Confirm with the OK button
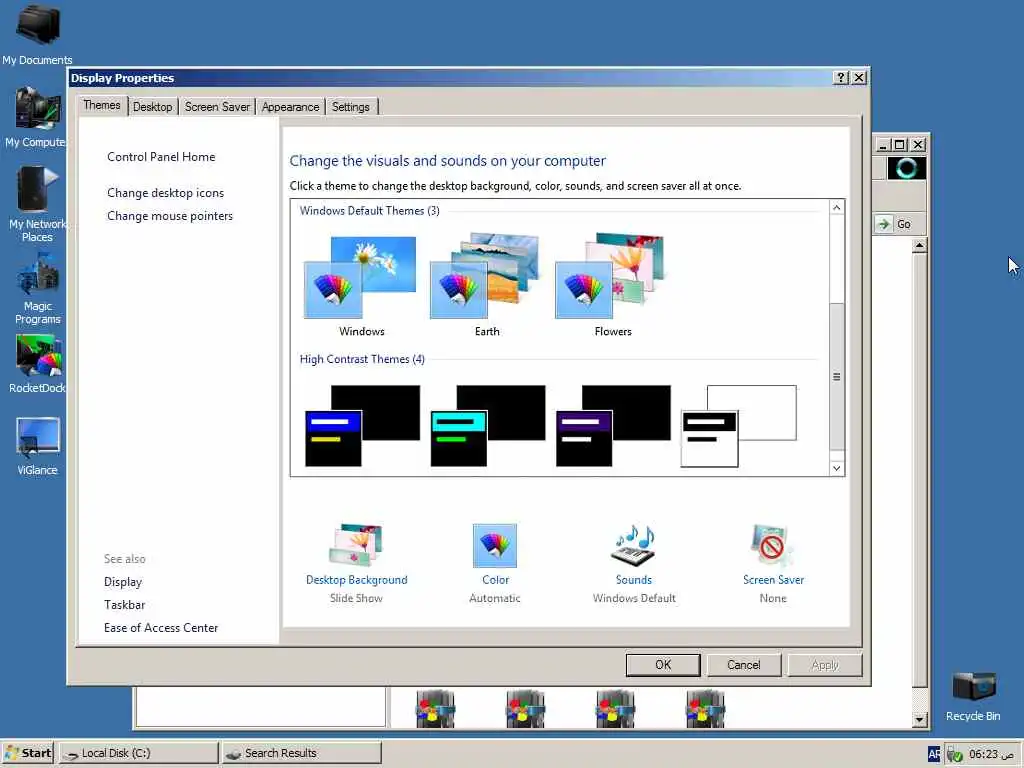The height and width of the screenshot is (768, 1024). [663, 665]
